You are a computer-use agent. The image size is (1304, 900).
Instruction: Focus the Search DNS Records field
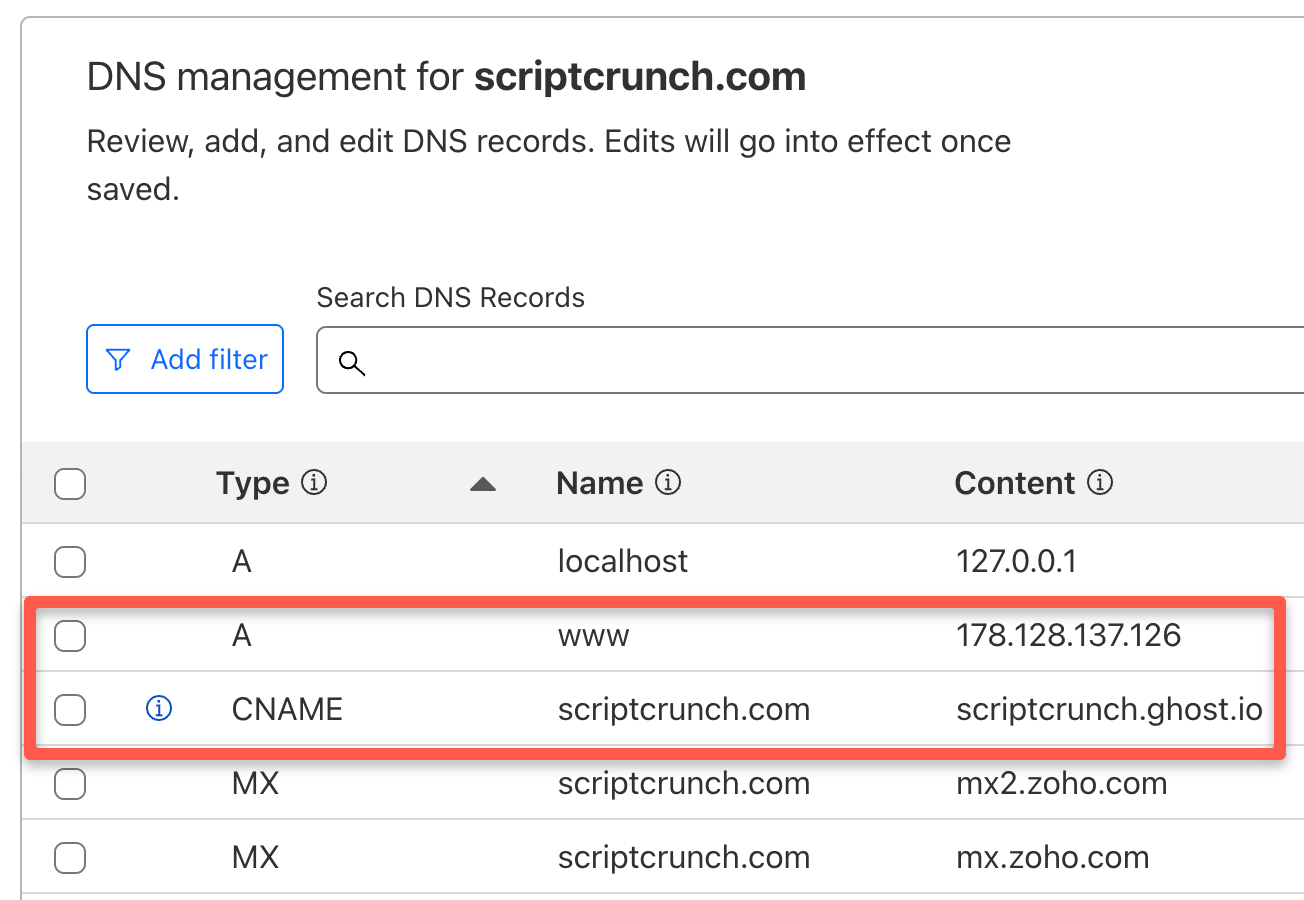(810, 360)
